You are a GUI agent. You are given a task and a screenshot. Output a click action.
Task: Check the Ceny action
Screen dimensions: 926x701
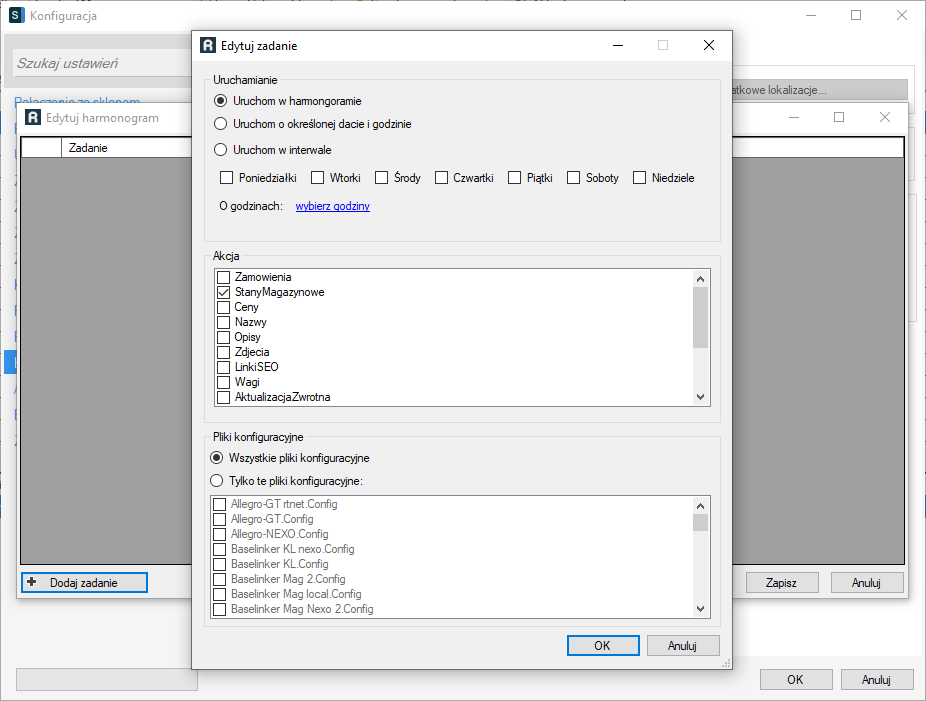click(x=224, y=307)
